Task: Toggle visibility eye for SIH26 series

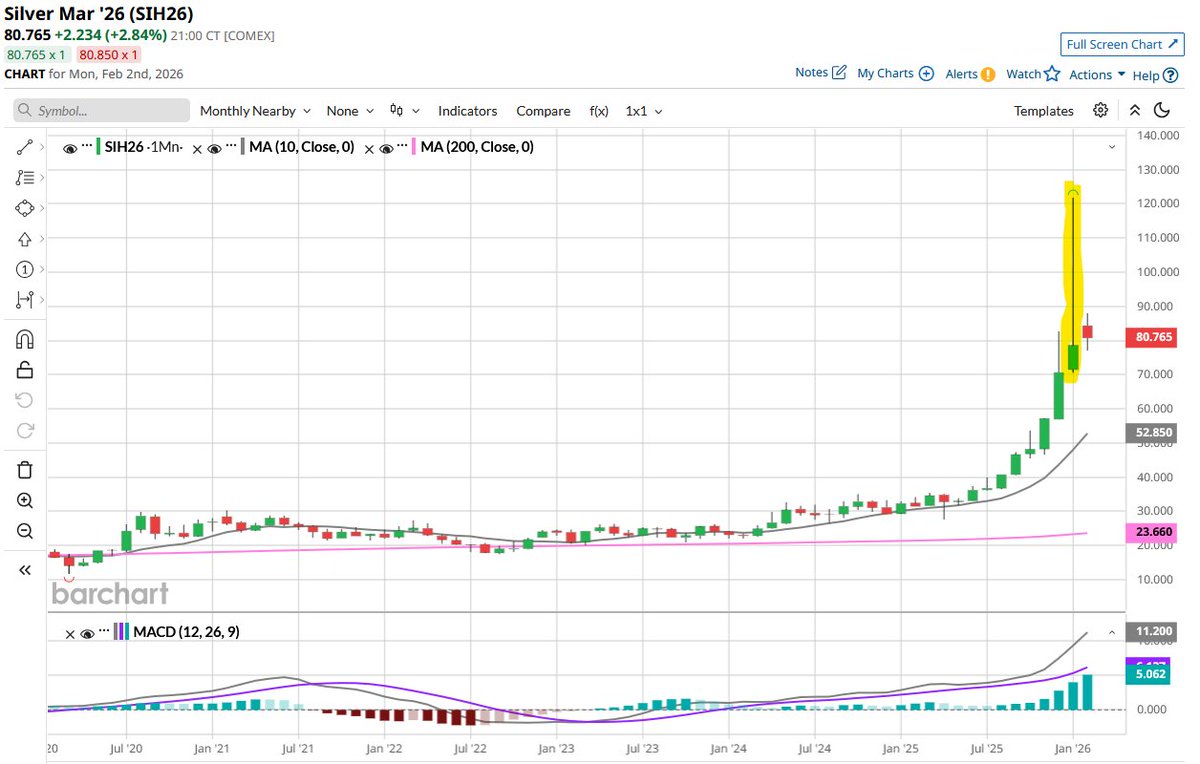Action: pyautogui.click(x=70, y=148)
